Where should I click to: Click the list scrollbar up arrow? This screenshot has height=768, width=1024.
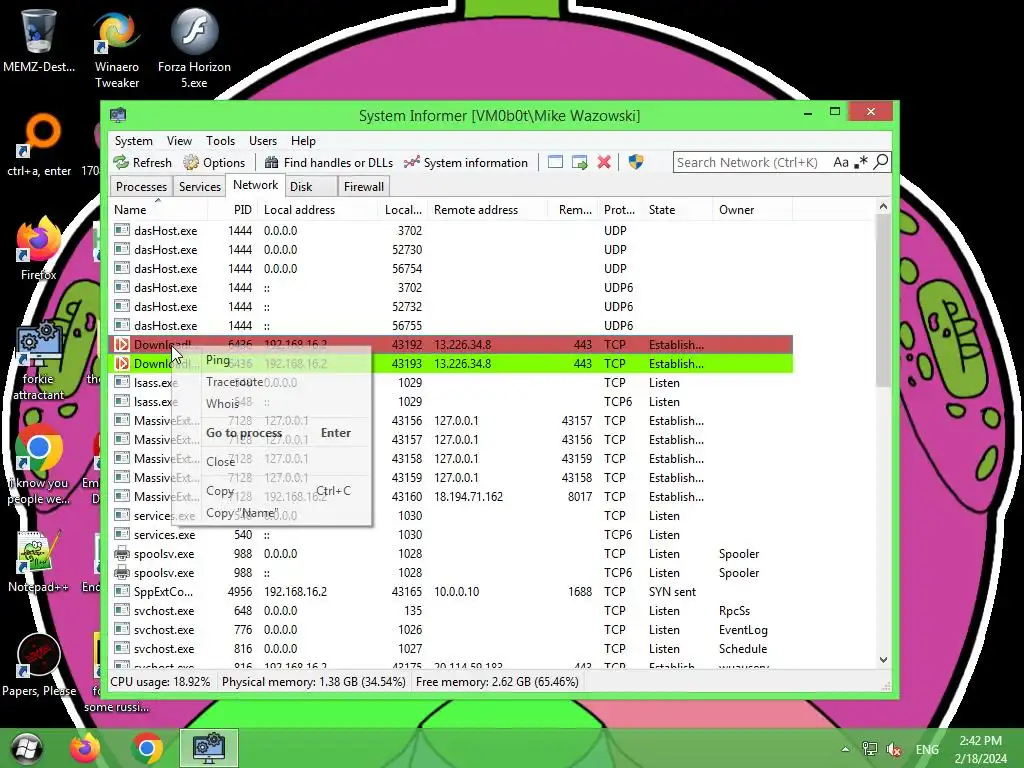883,206
